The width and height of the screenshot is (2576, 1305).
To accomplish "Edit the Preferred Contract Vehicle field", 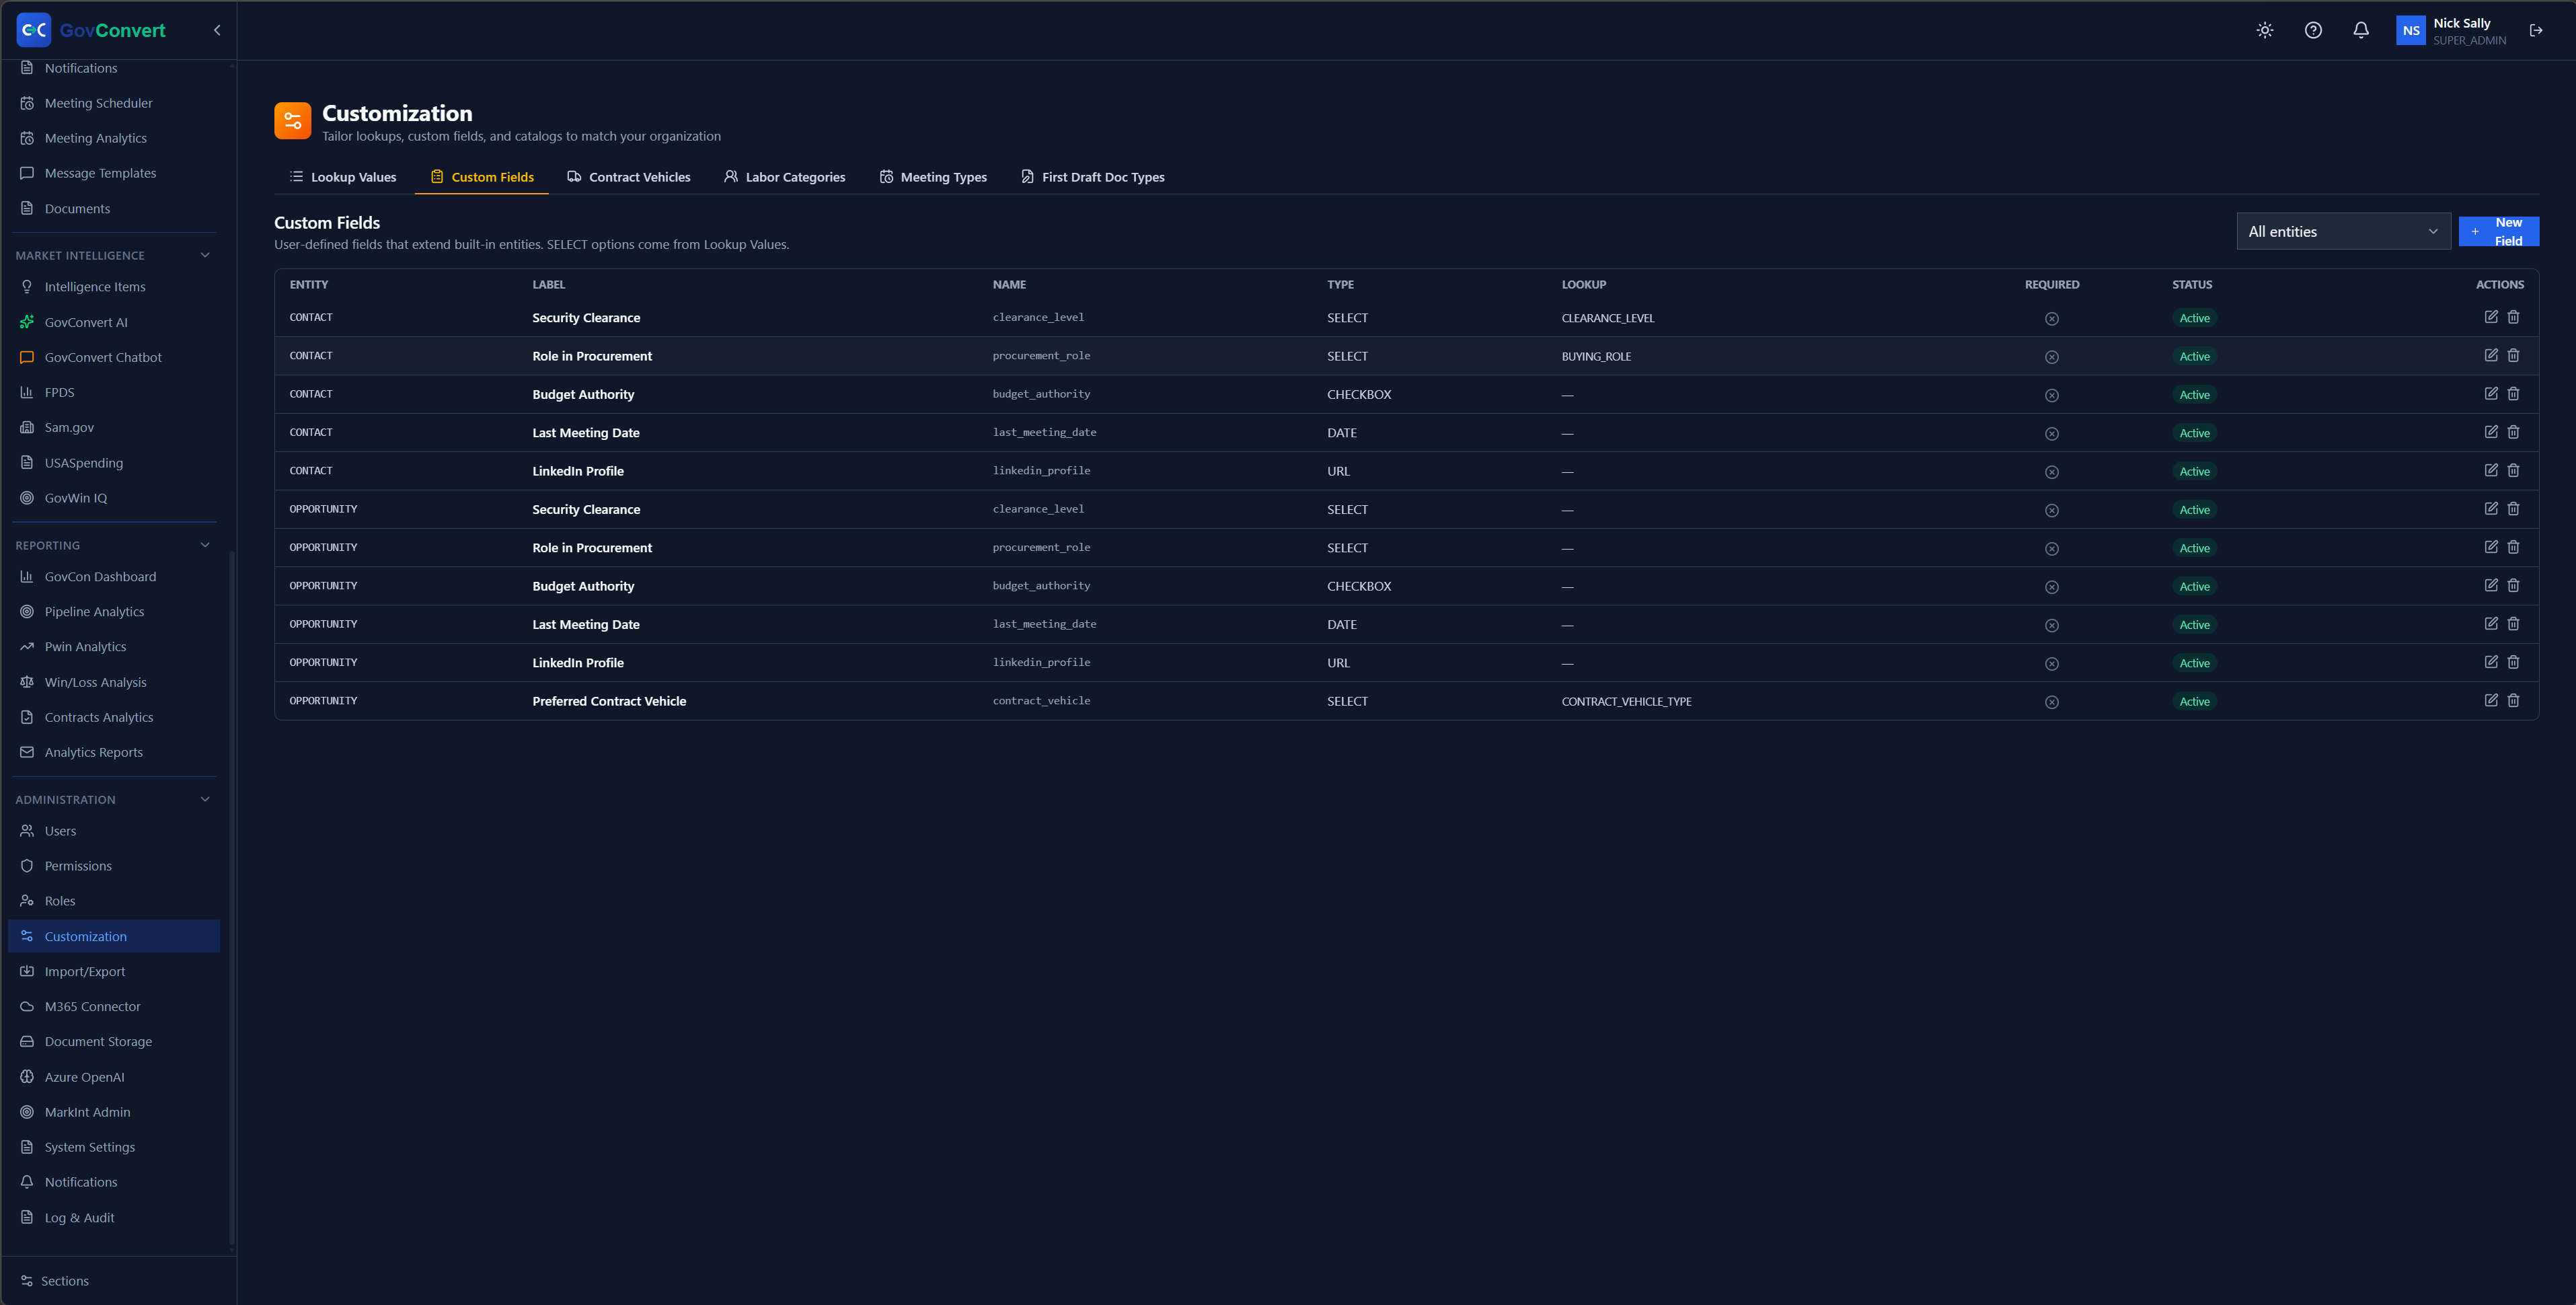I will click(x=2491, y=700).
